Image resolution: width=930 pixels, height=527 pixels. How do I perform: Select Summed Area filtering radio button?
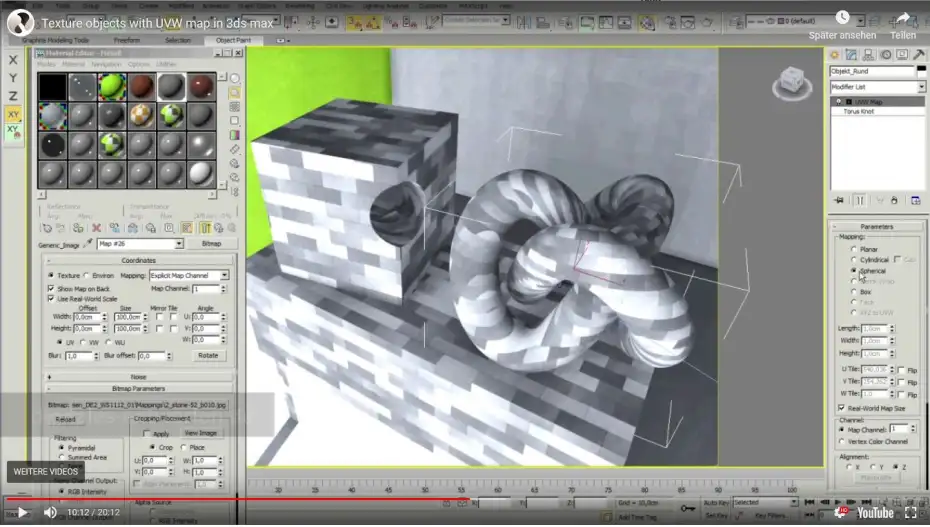click(62, 458)
